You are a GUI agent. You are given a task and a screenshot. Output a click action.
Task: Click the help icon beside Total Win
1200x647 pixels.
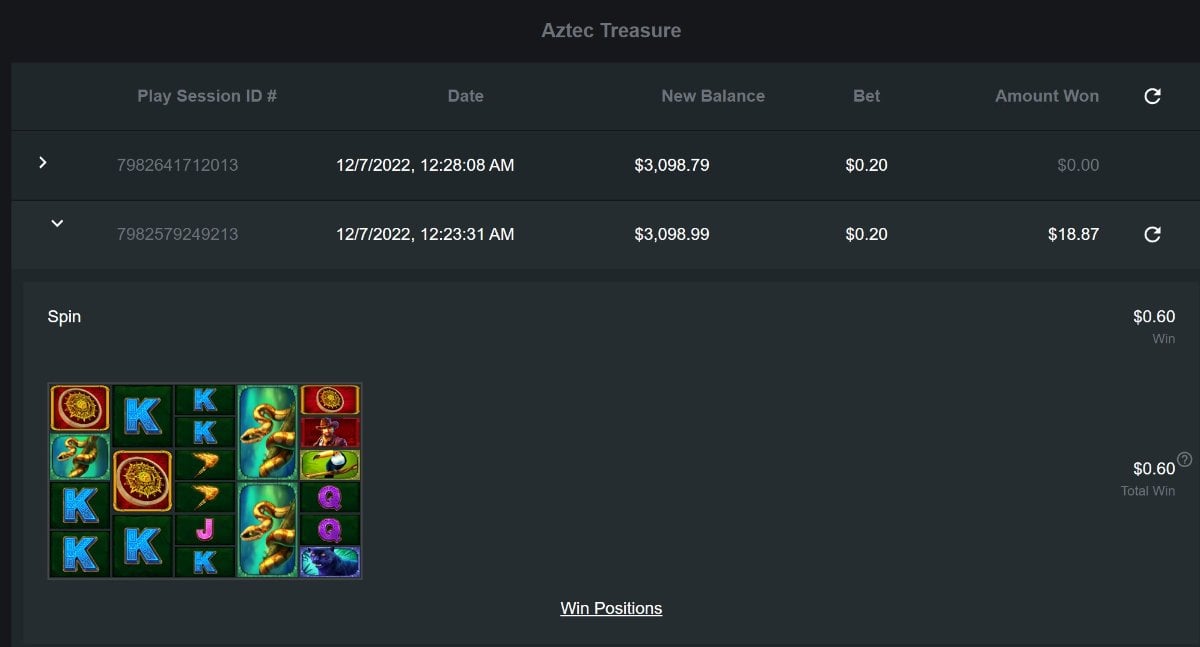1185,460
